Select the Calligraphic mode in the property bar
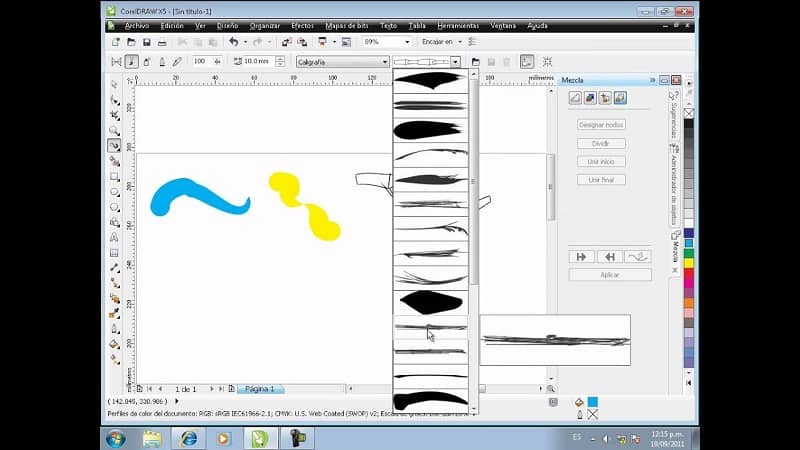This screenshot has height=450, width=800. click(162, 62)
